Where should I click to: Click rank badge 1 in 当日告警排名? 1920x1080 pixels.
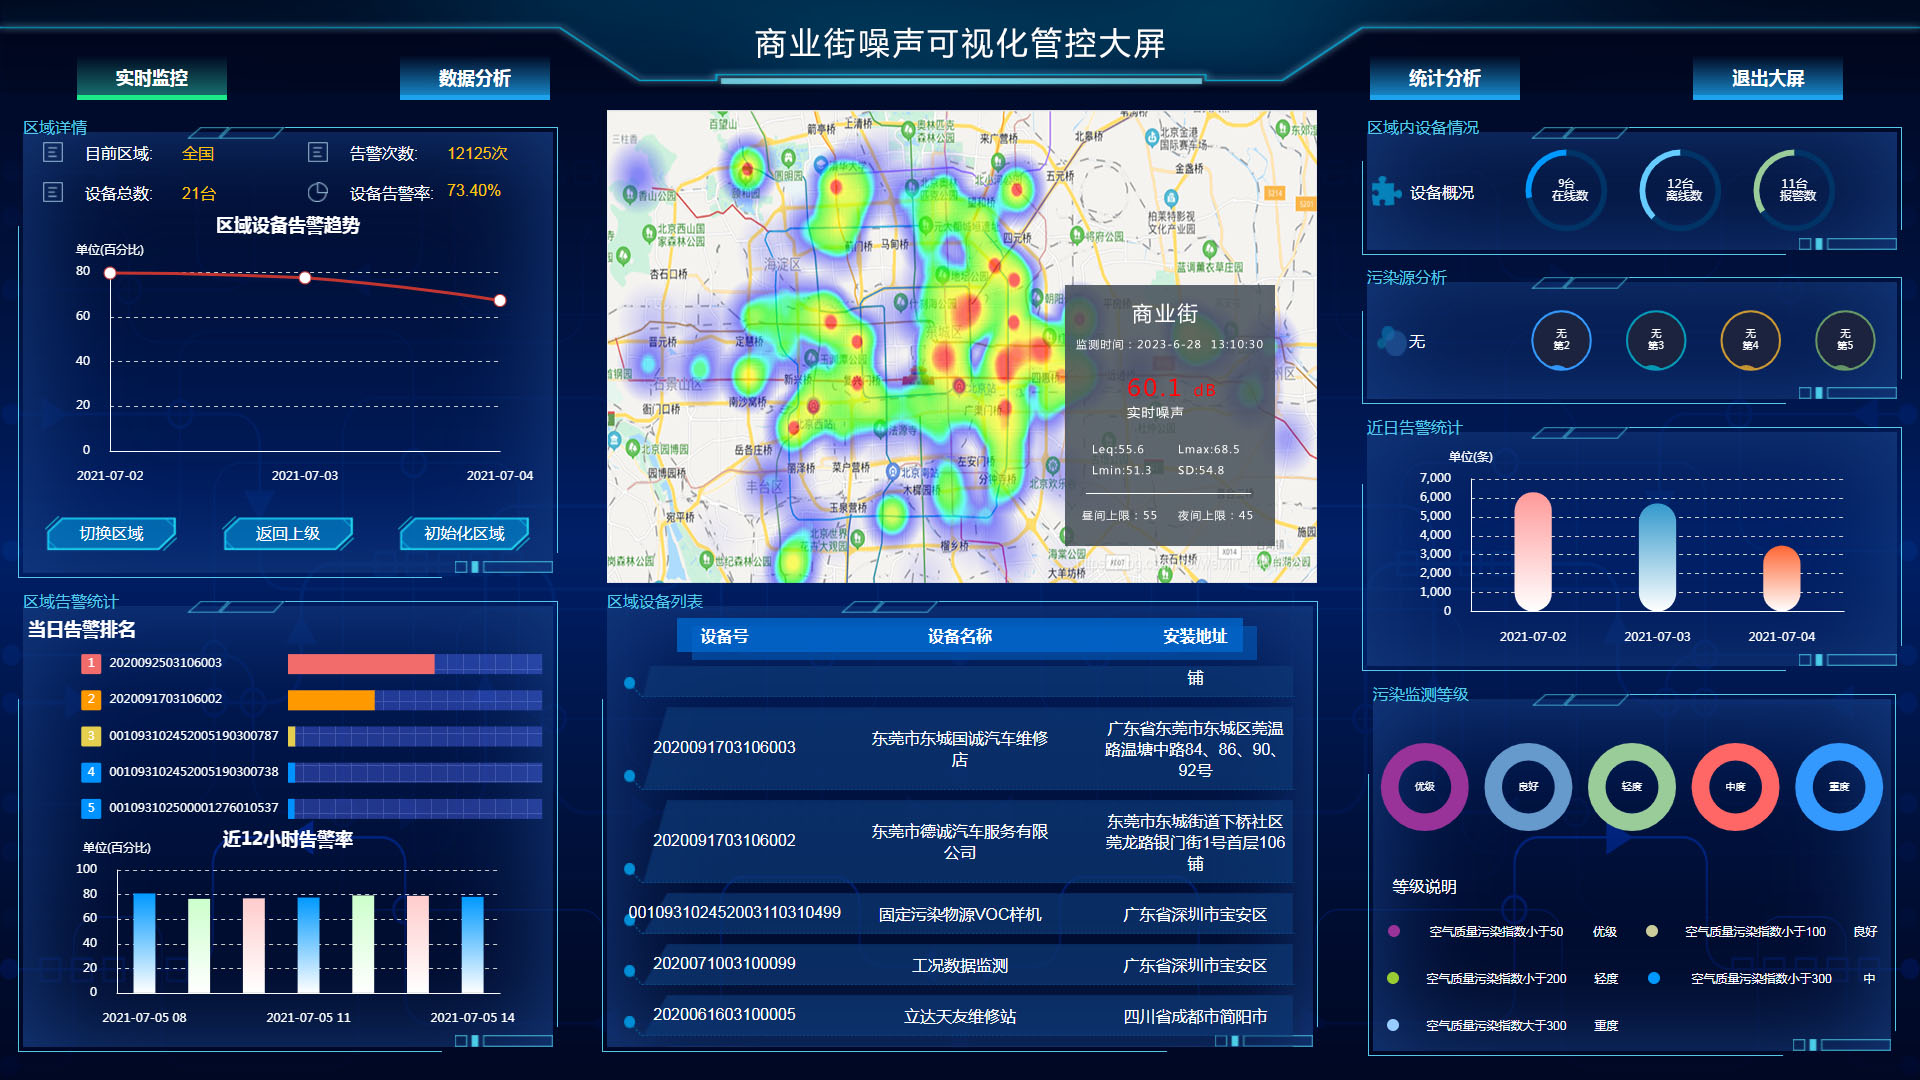91,663
